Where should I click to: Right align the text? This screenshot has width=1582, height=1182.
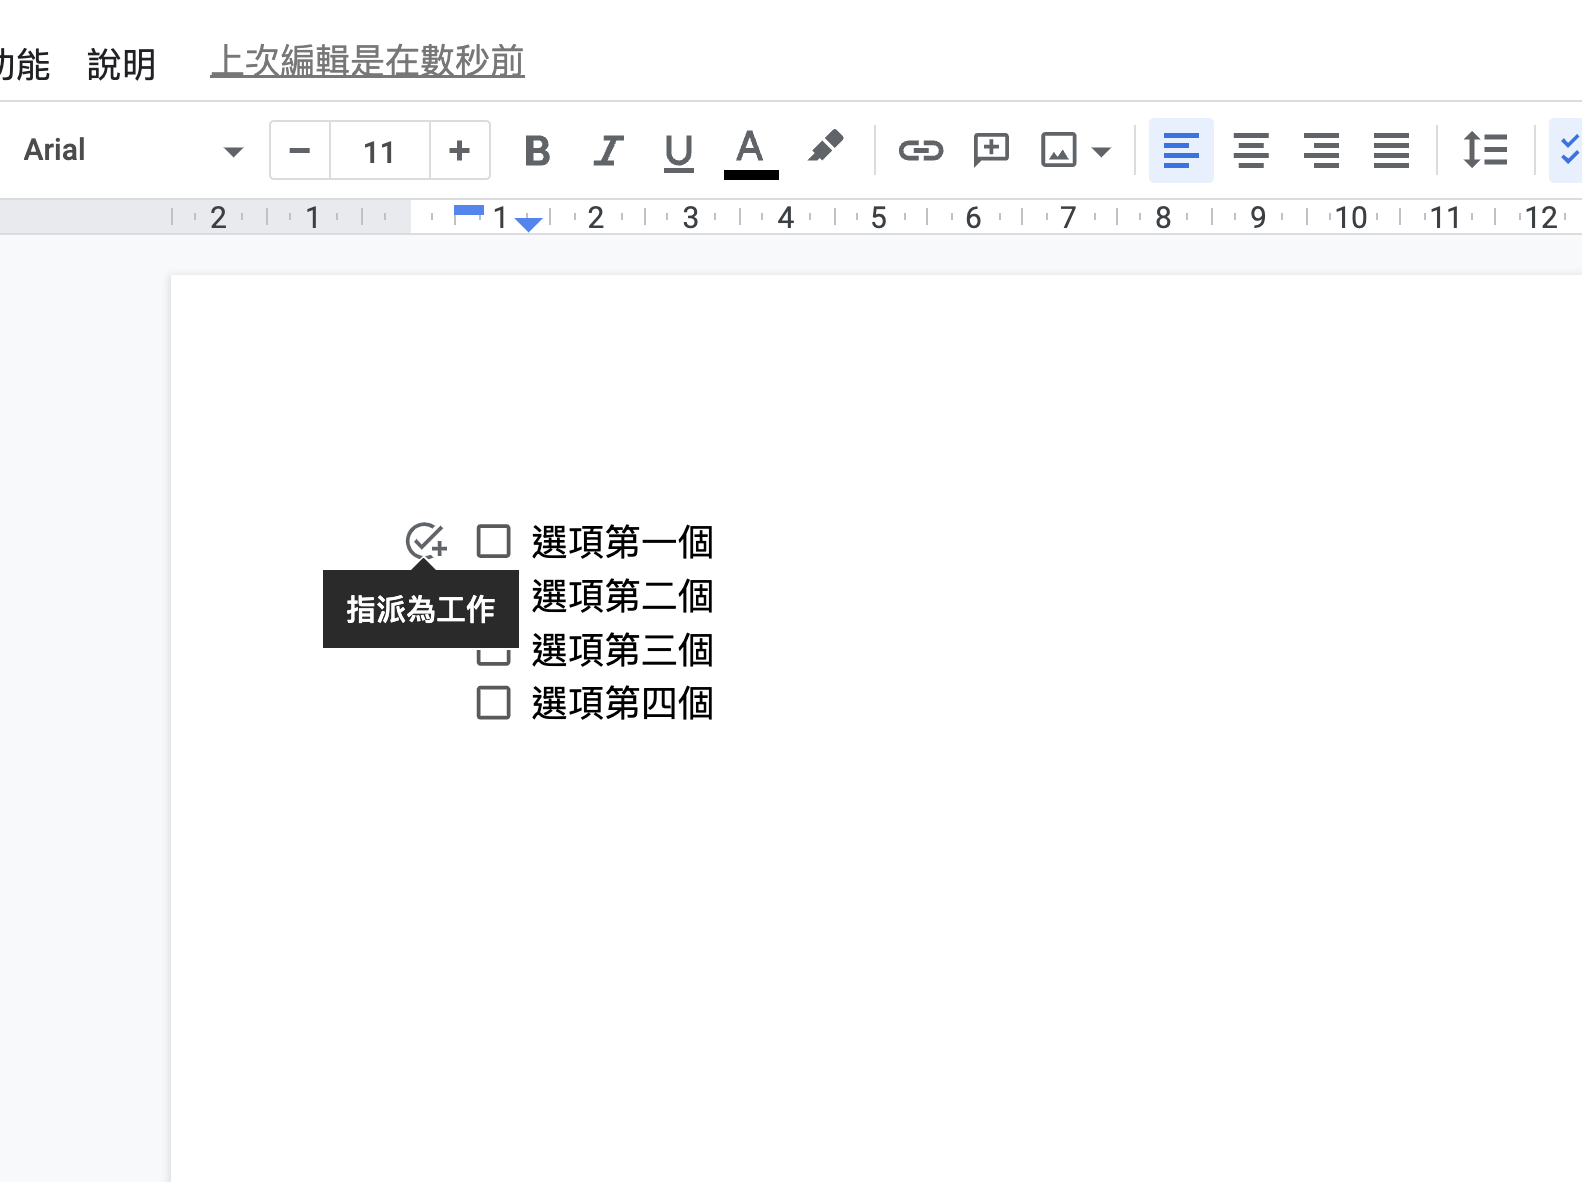point(1321,151)
